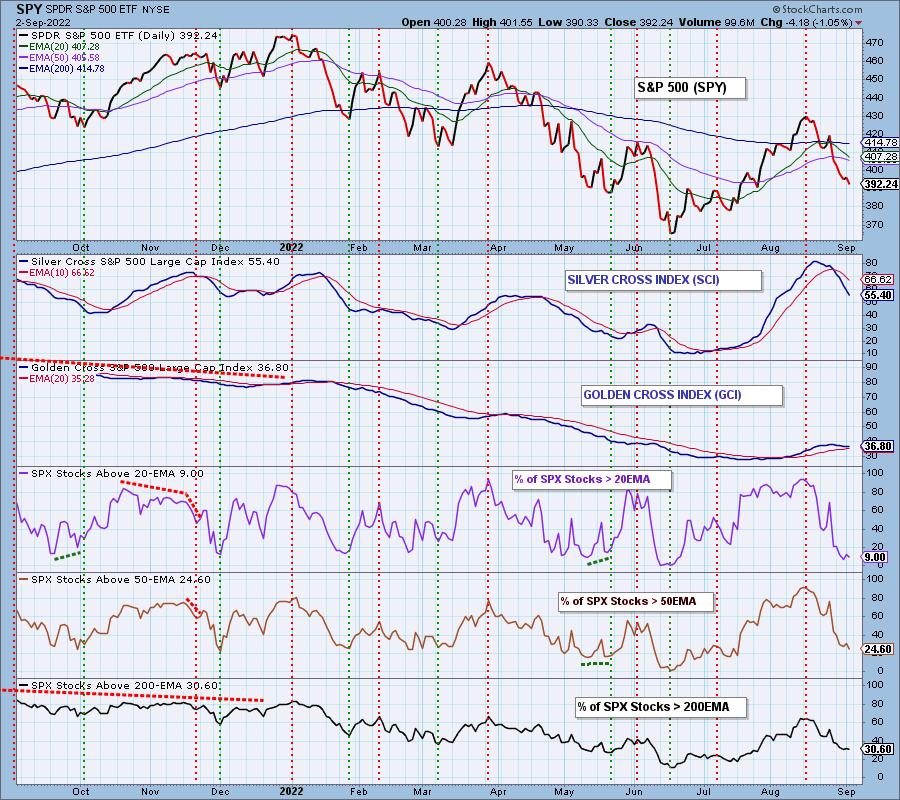Click the 'GOLDEN CROSS INDEX (GCI)' label box
Image resolution: width=900 pixels, height=800 pixels.
[x=682, y=395]
